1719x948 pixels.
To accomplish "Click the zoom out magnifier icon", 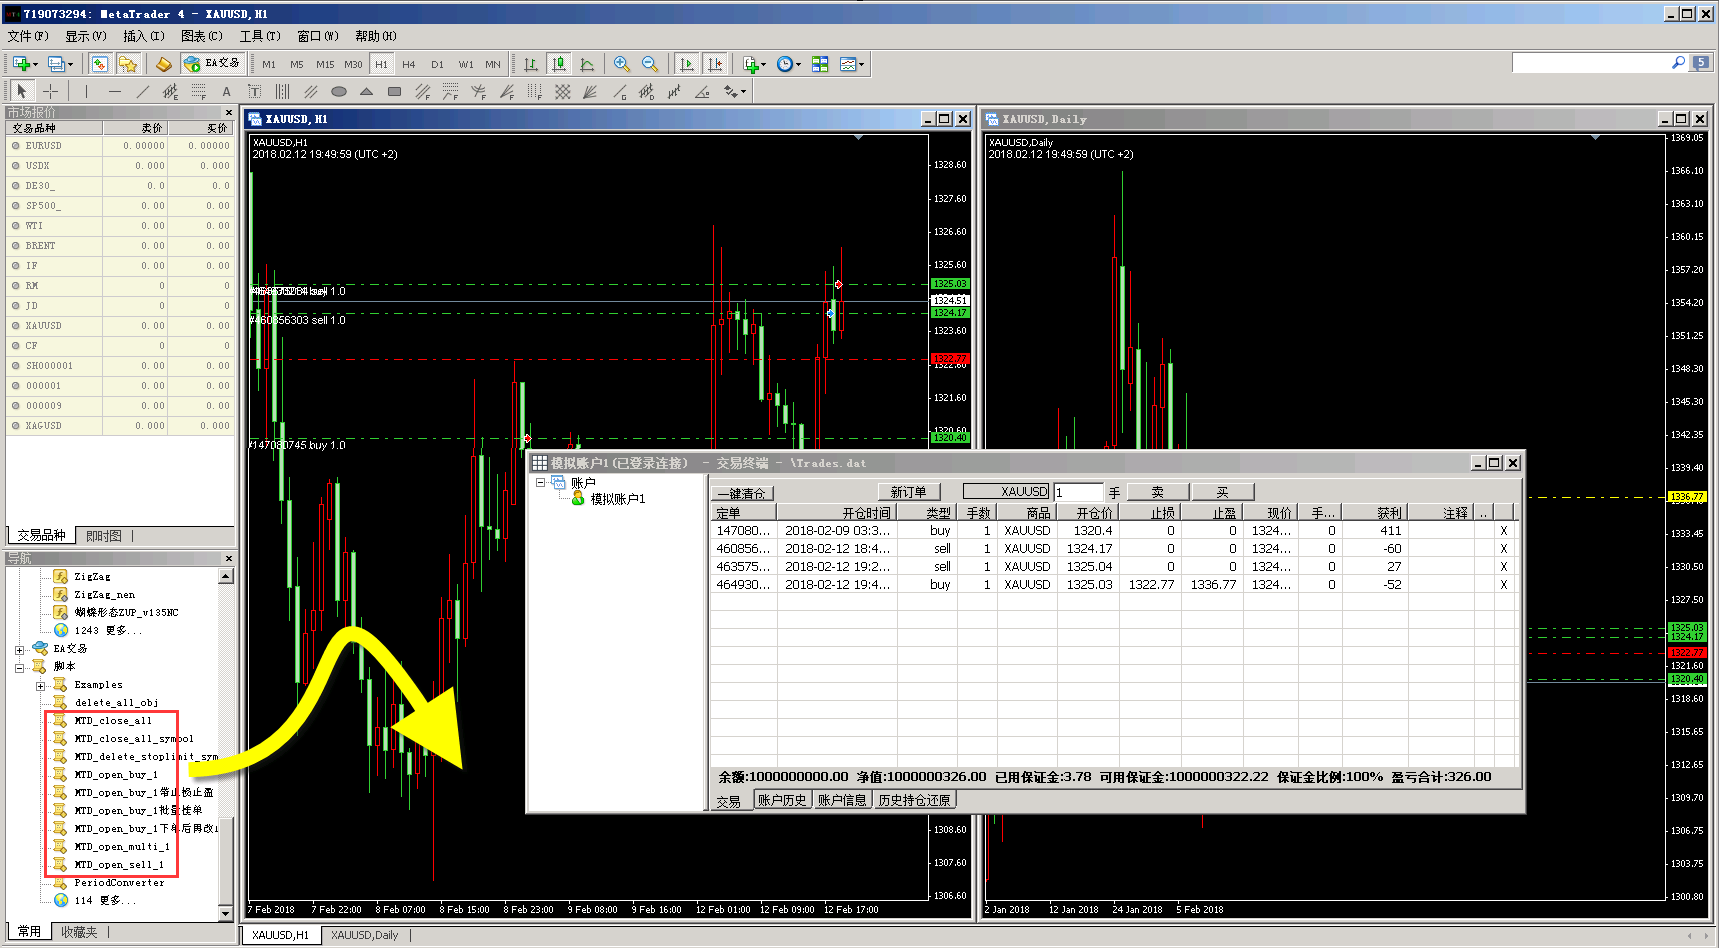I will click(x=650, y=64).
